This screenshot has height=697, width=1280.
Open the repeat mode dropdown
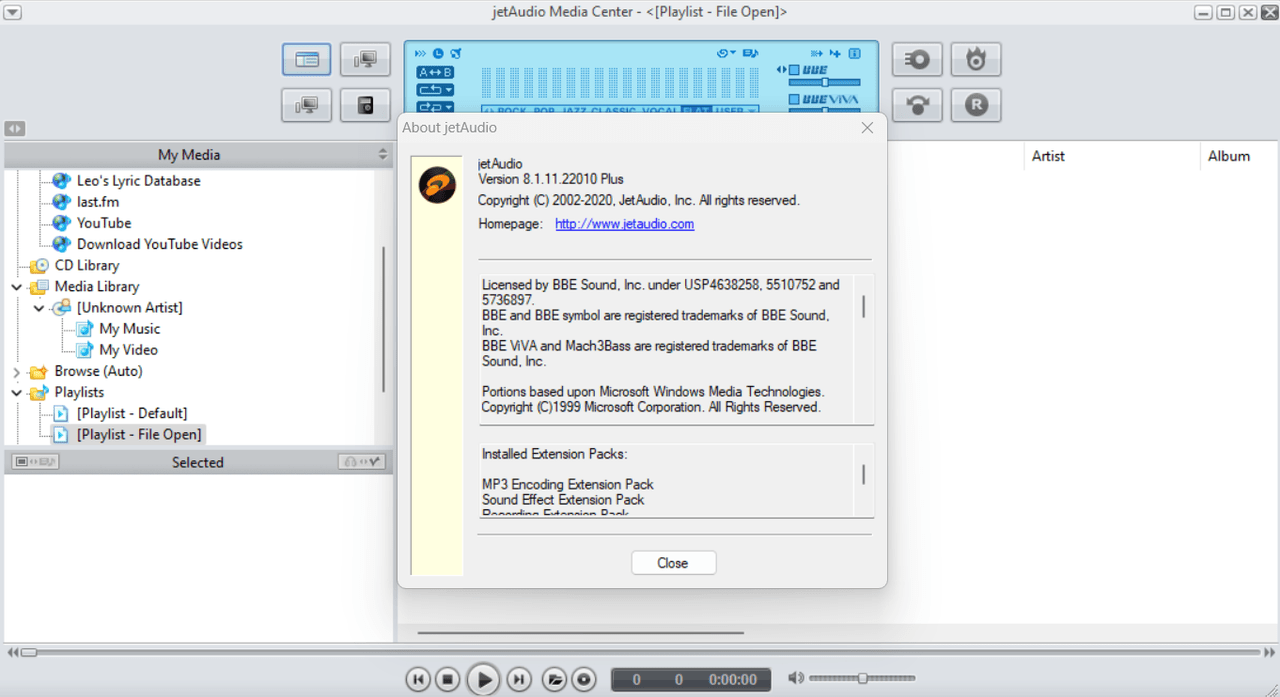point(435,90)
